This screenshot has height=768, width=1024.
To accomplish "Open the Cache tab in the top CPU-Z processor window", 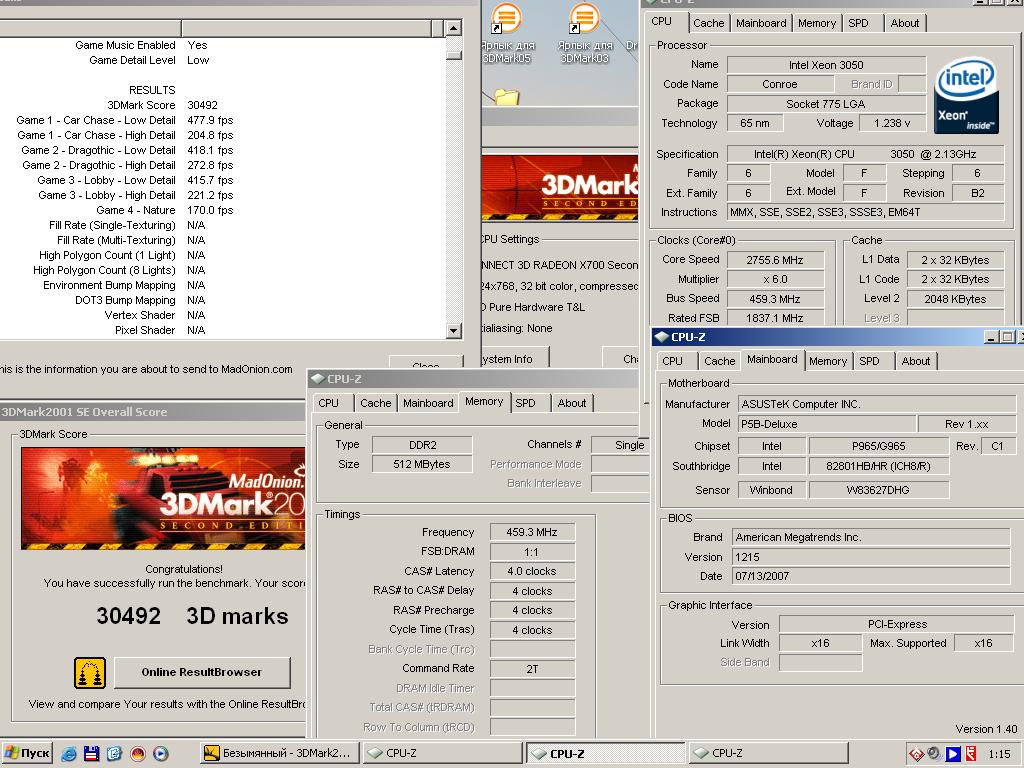I will tap(709, 23).
